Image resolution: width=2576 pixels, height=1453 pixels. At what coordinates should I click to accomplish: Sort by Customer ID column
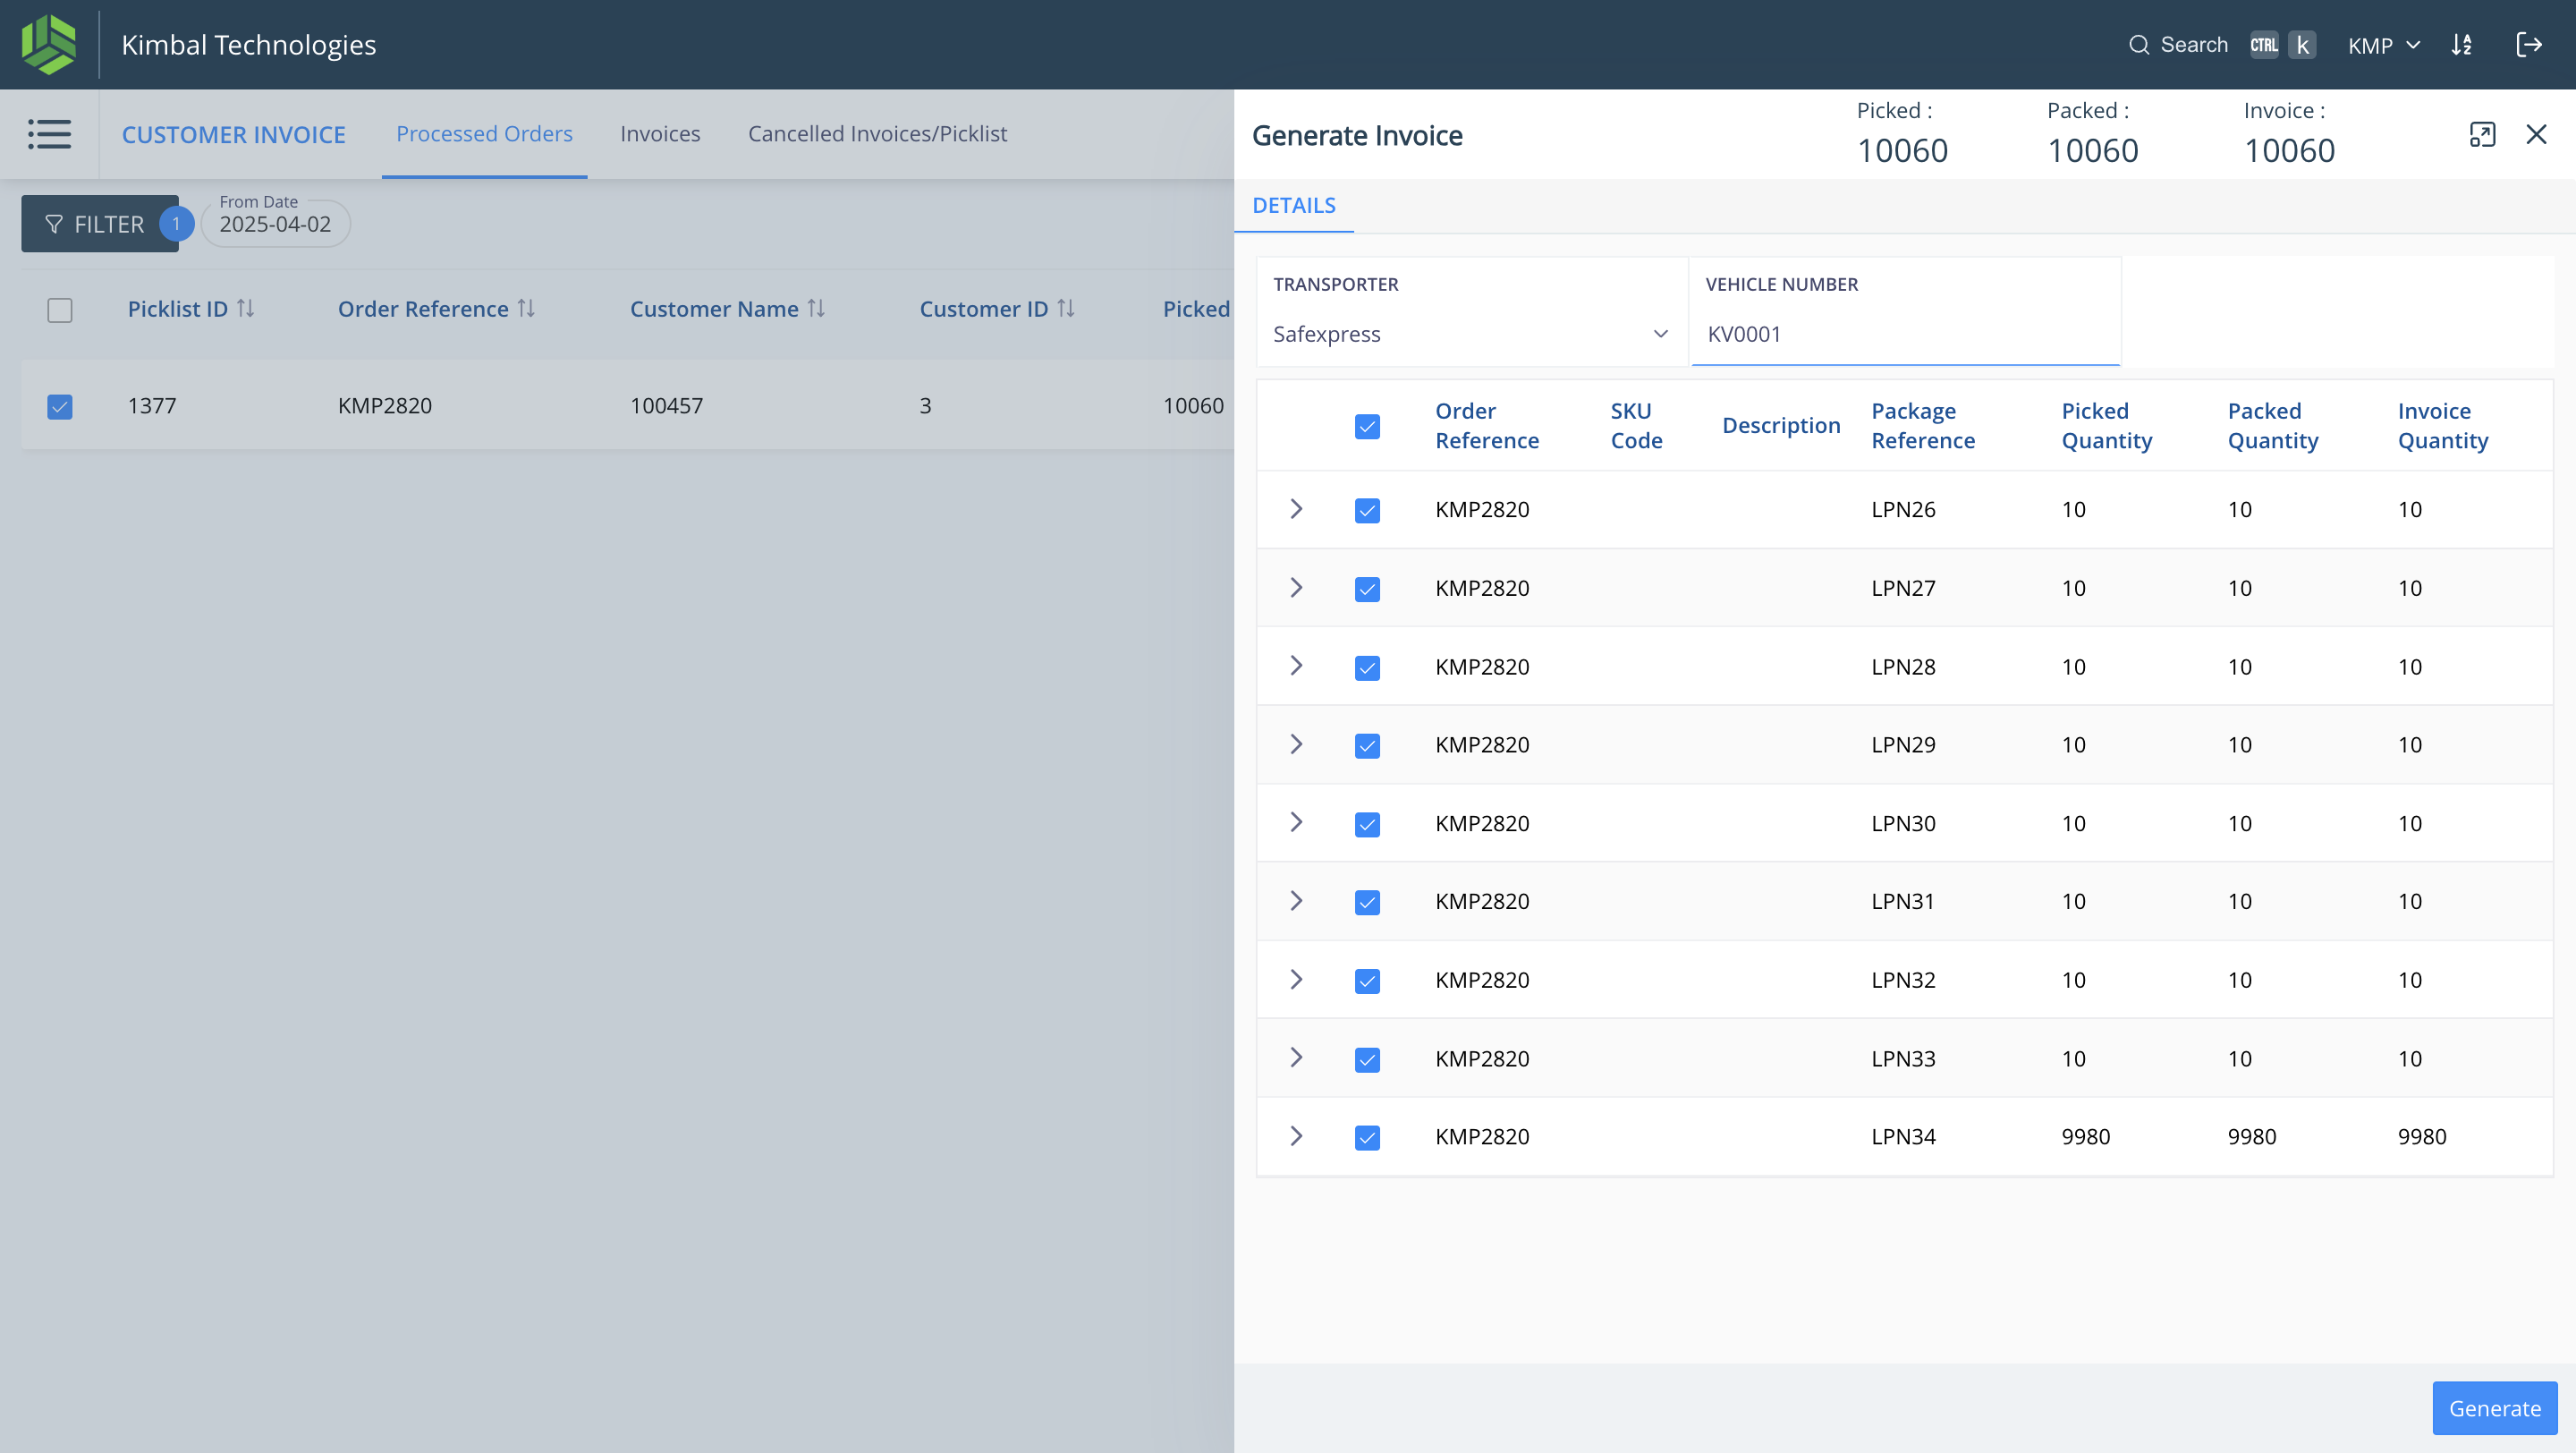(x=1066, y=309)
